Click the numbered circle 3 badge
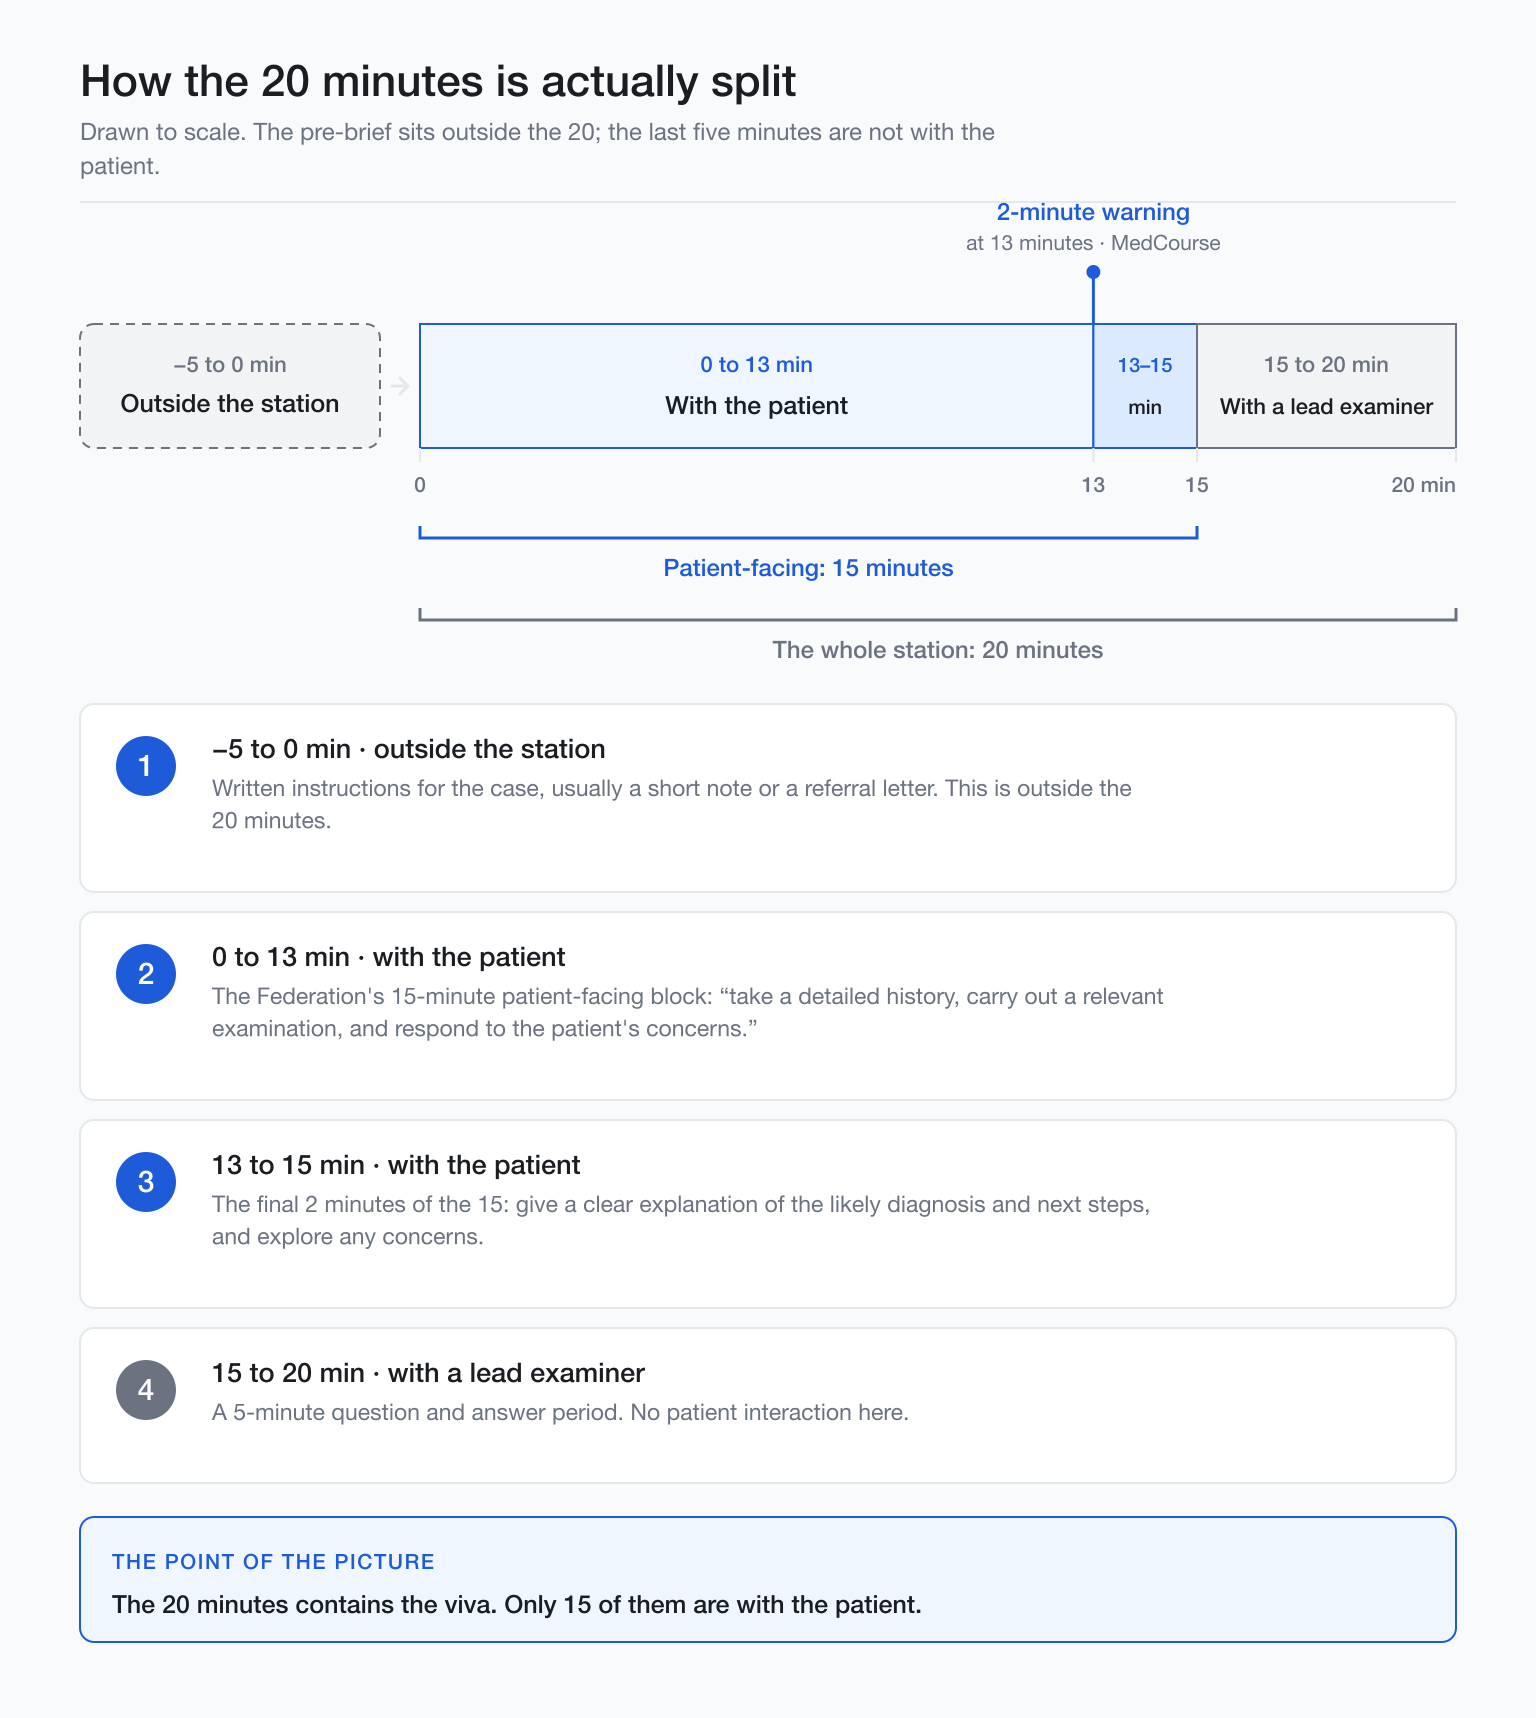The height and width of the screenshot is (1718, 1536). pyautogui.click(x=146, y=1182)
